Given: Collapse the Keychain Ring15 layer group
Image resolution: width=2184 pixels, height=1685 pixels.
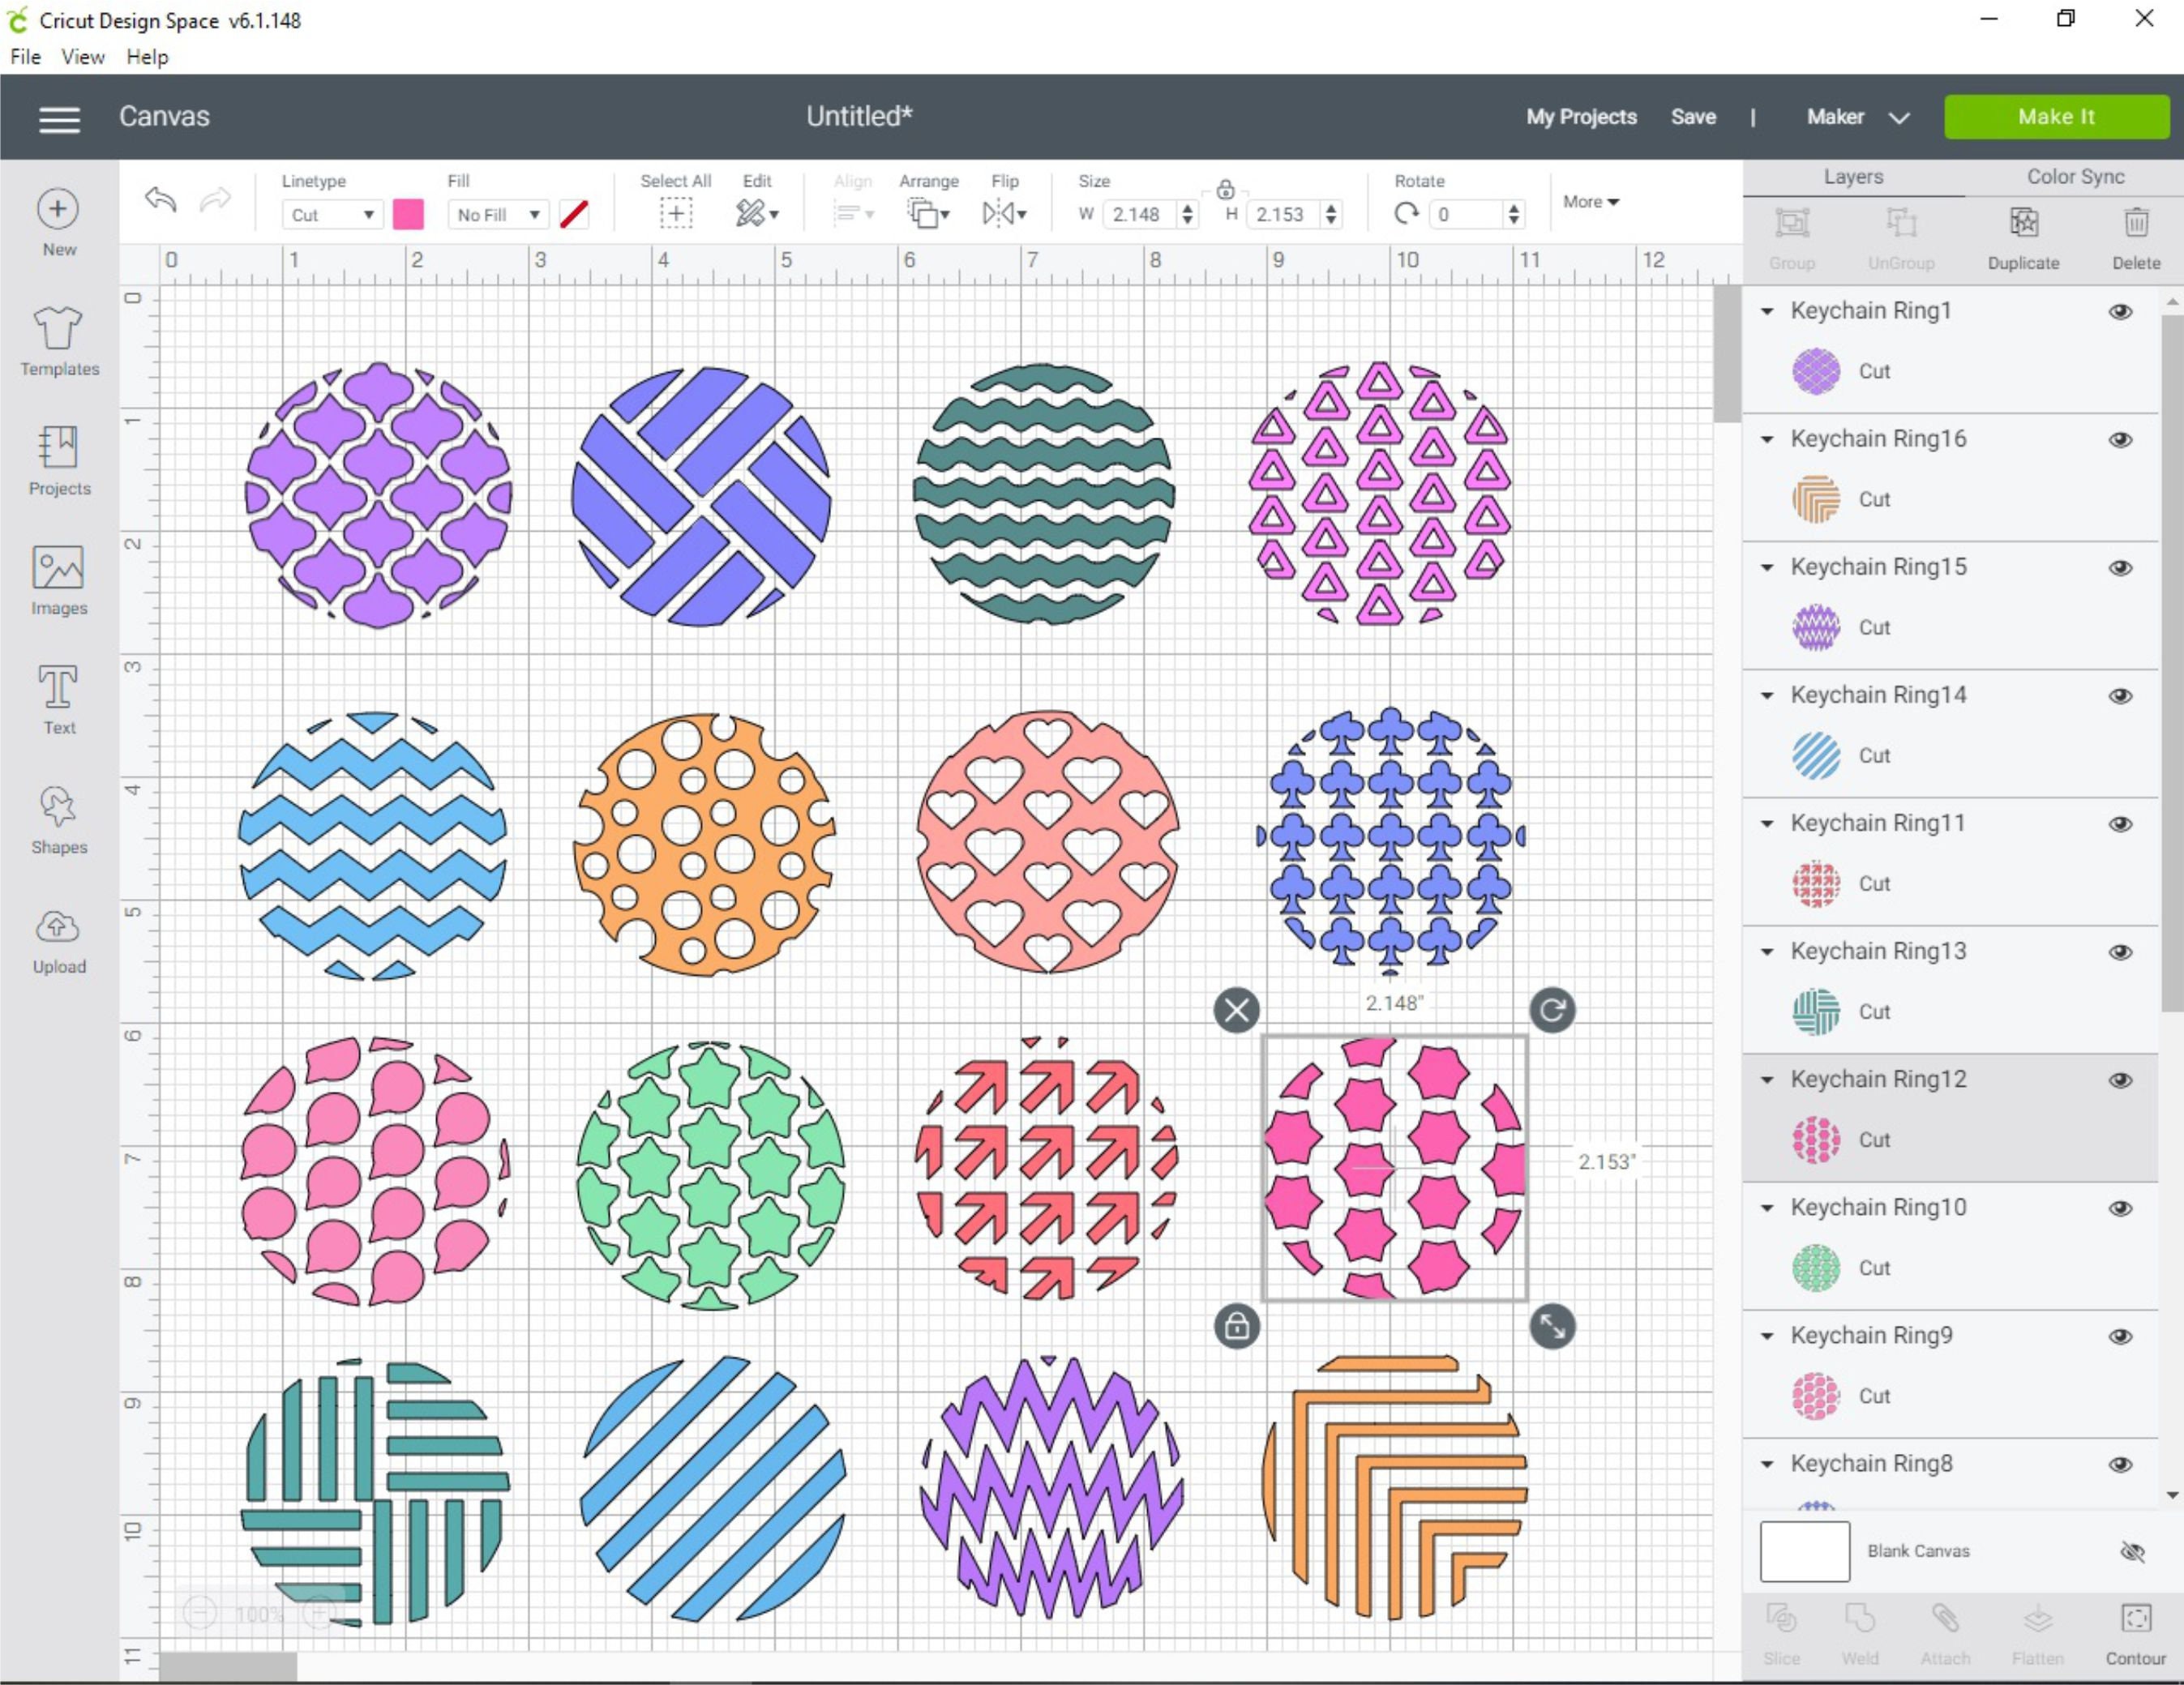Looking at the screenshot, I should pos(1767,568).
